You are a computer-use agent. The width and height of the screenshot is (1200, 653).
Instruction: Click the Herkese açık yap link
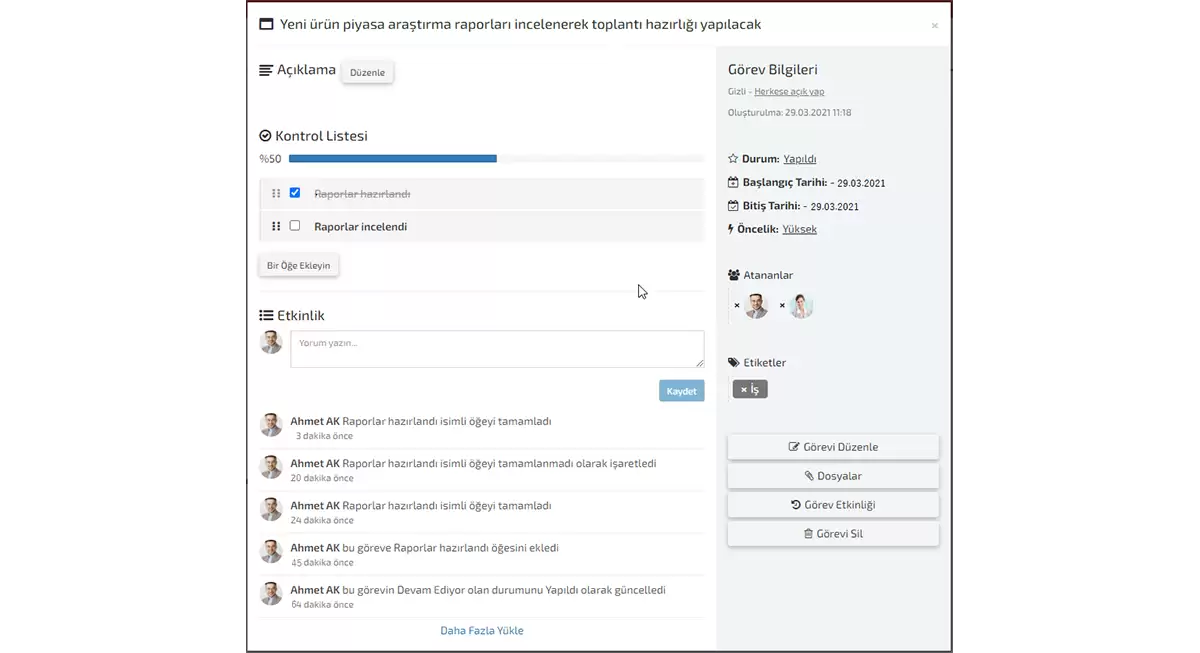pos(789,92)
